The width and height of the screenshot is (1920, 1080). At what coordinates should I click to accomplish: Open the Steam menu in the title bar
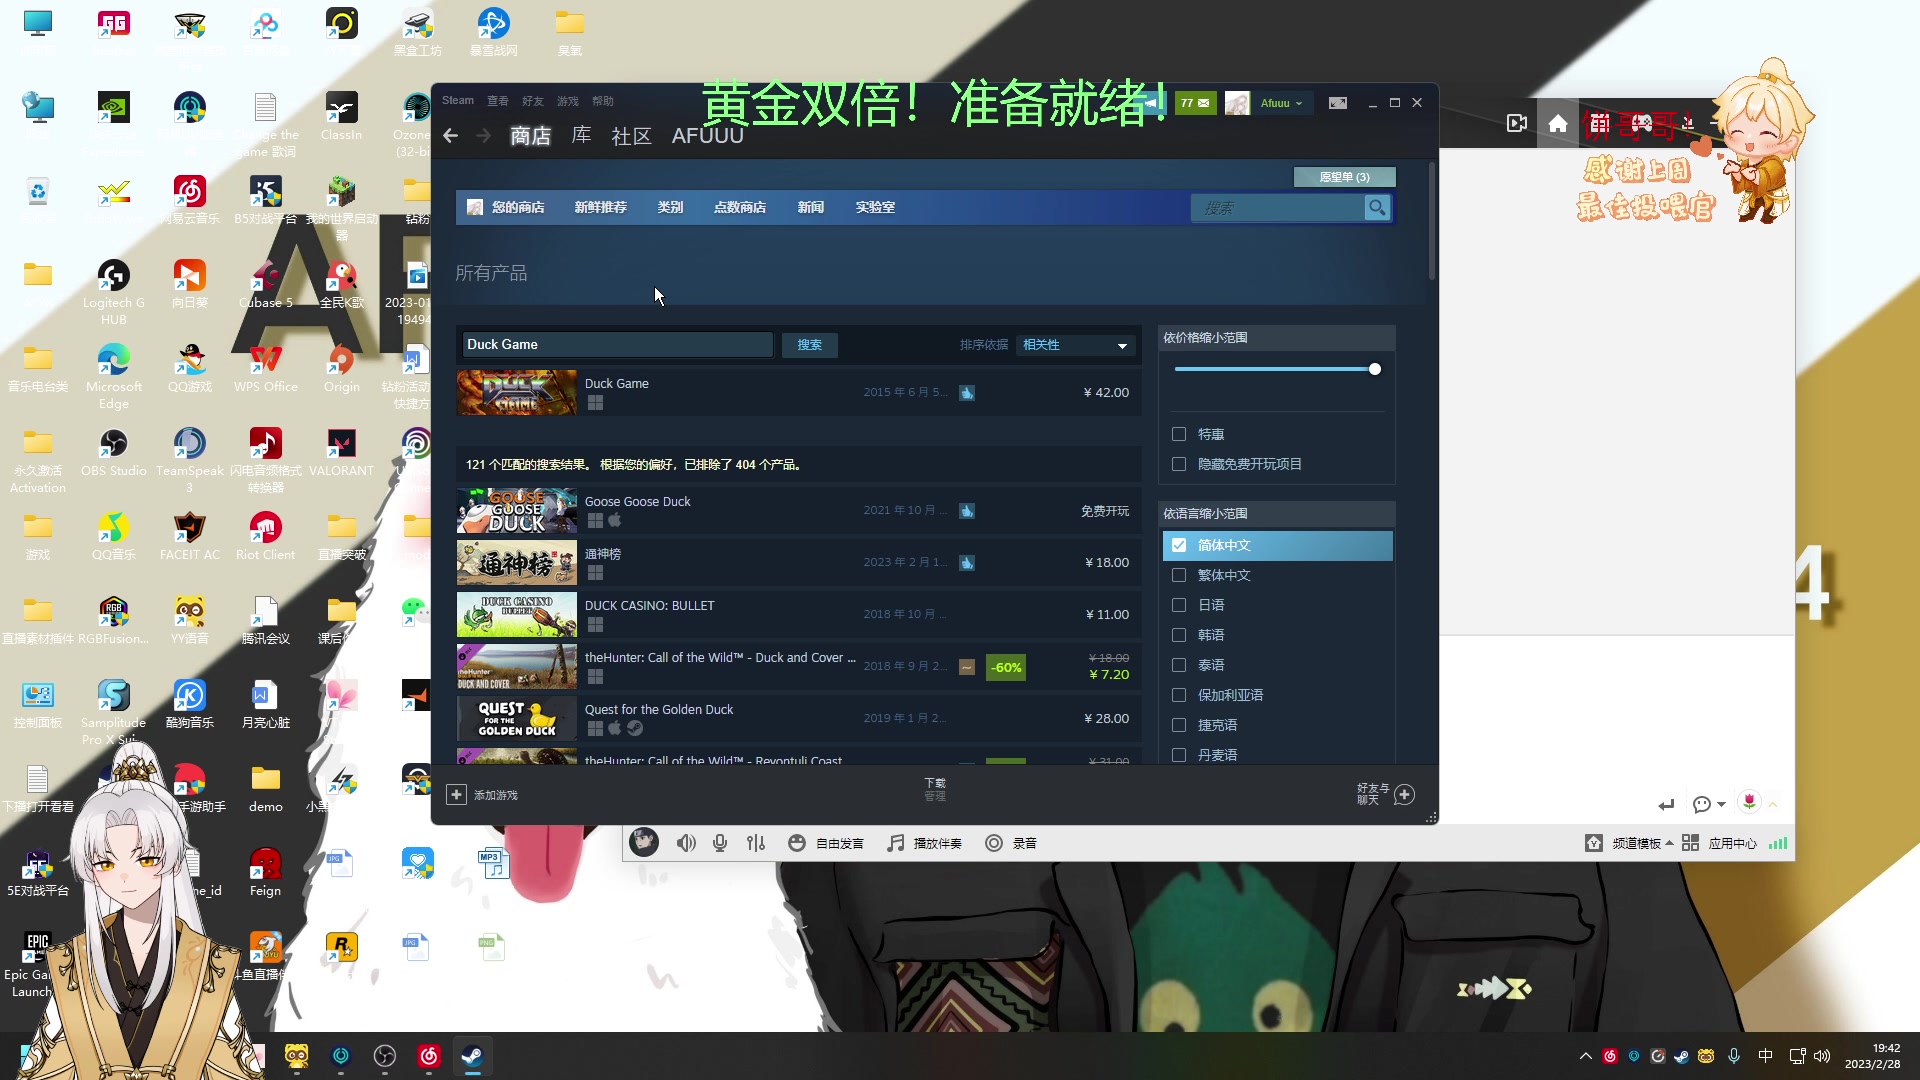tap(458, 101)
